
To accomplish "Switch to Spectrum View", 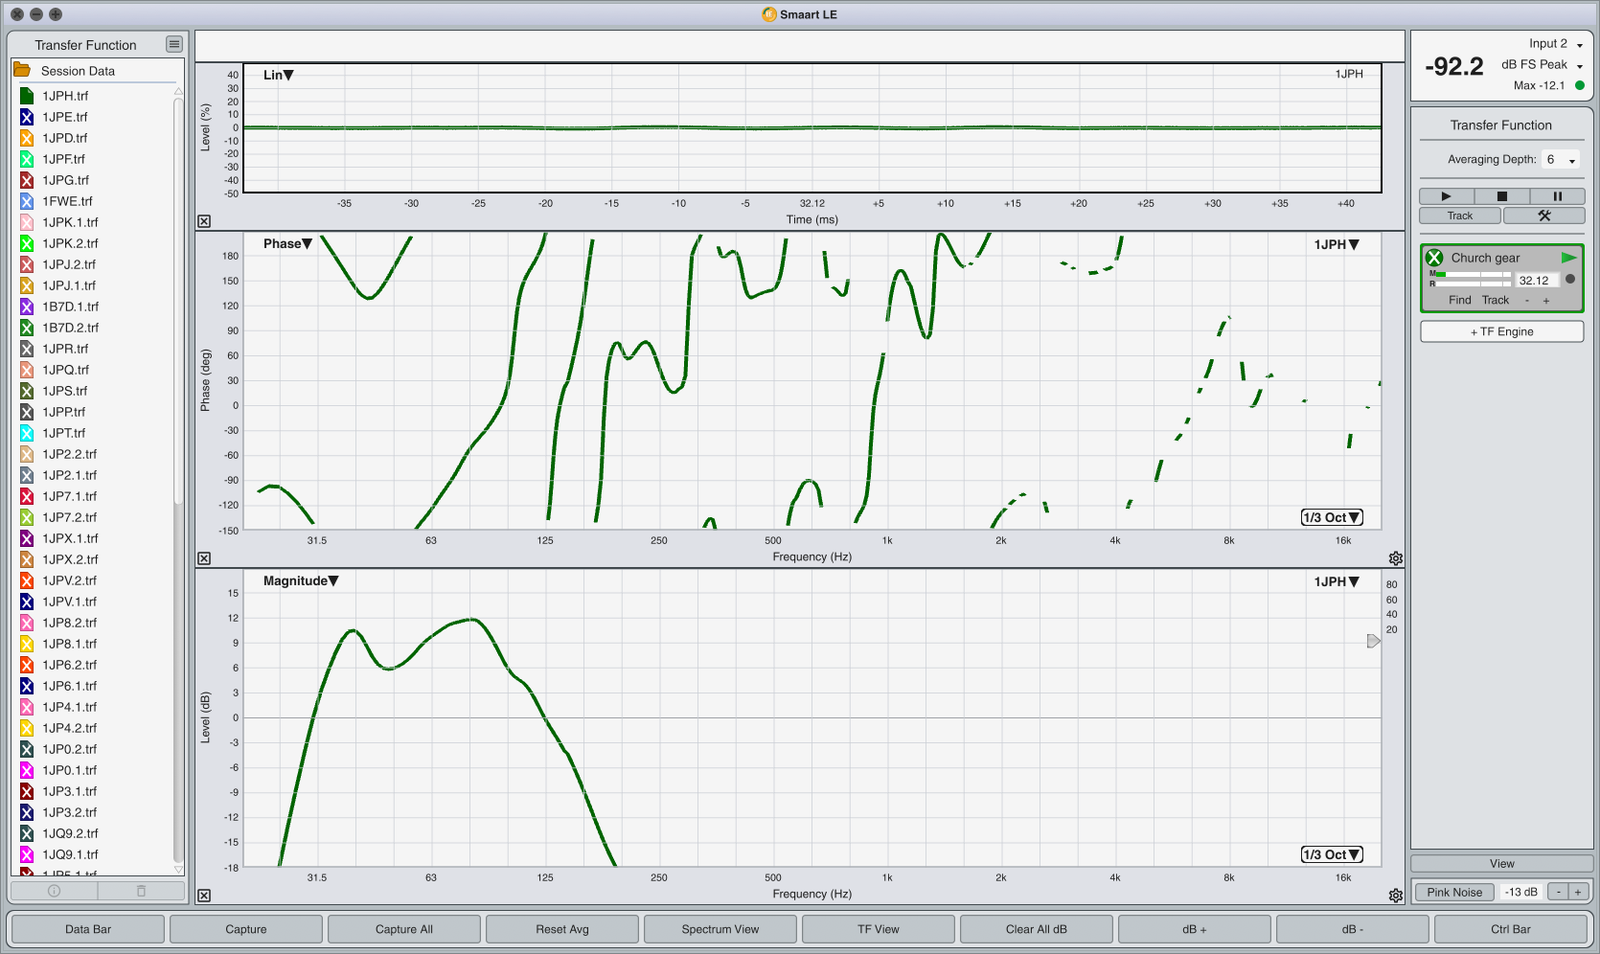I will point(720,929).
